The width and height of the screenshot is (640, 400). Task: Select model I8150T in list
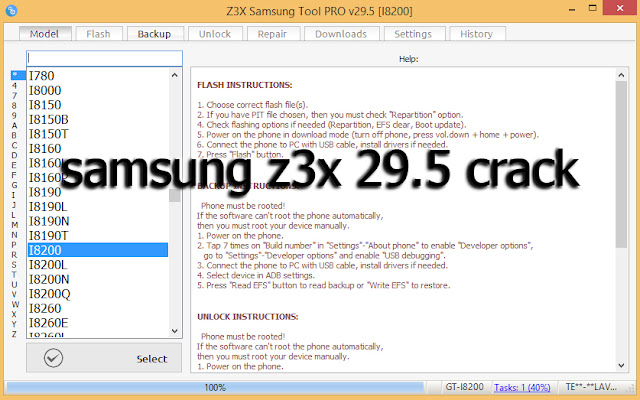tap(98, 134)
